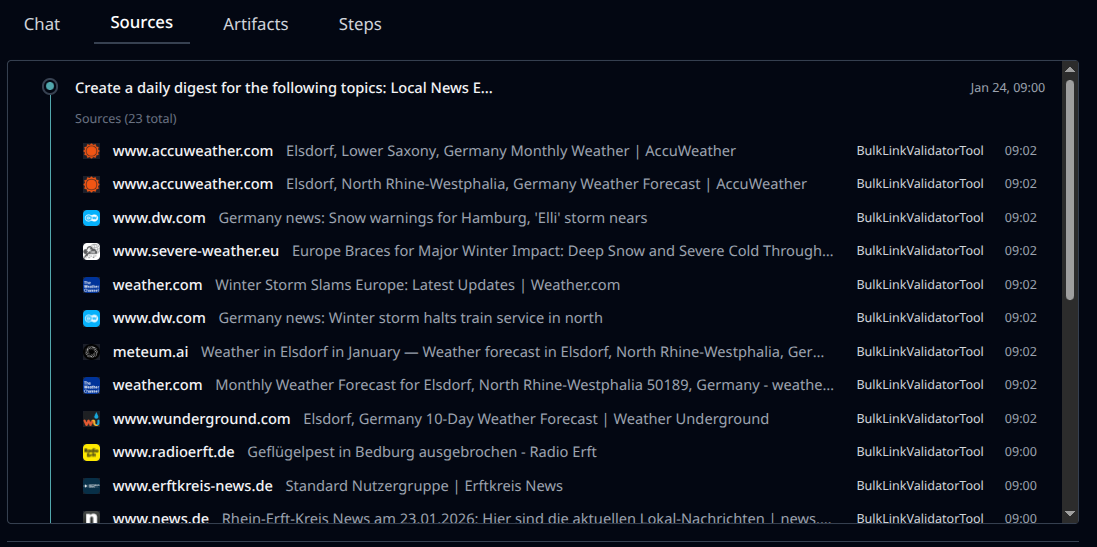Click the timeline node beside the daily digest title

[x=50, y=87]
